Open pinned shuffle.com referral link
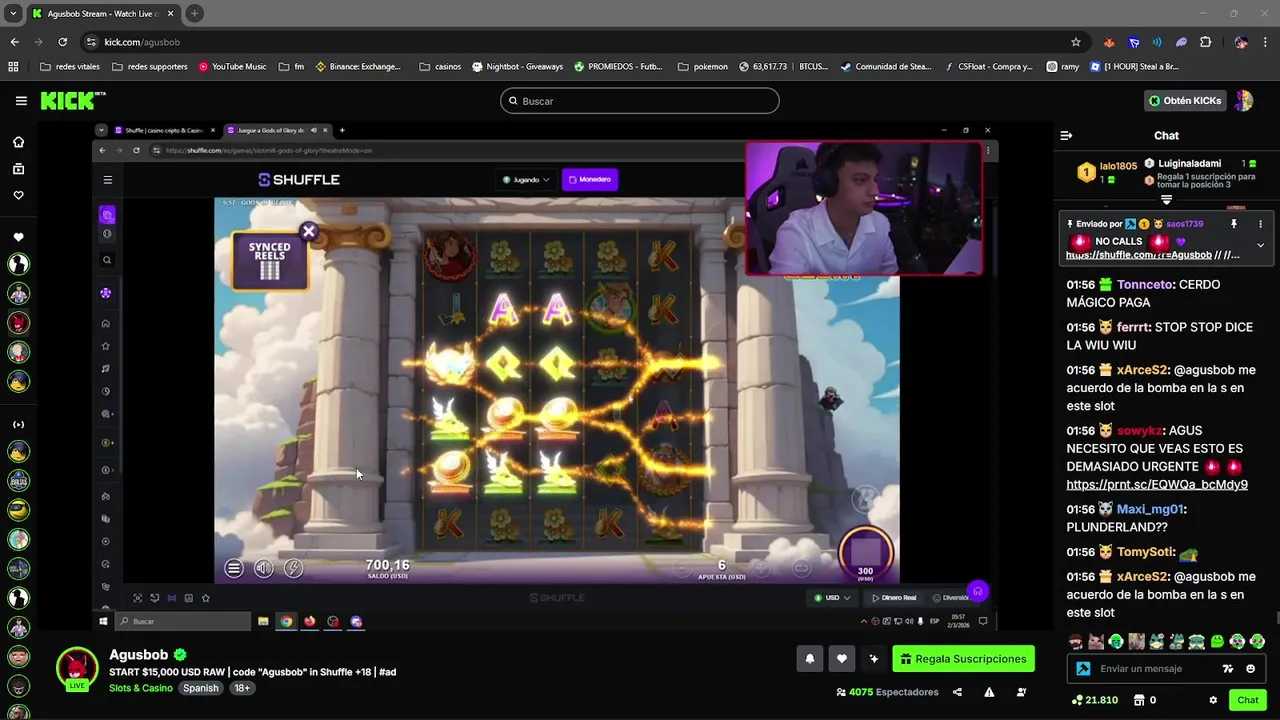This screenshot has height=720, width=1280. click(1138, 255)
